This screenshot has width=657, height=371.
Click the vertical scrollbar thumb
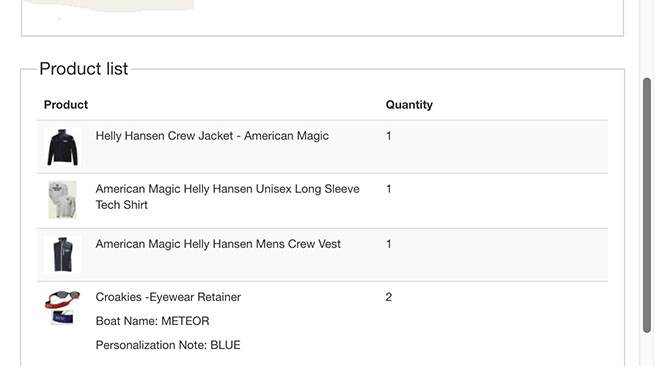pyautogui.click(x=647, y=205)
